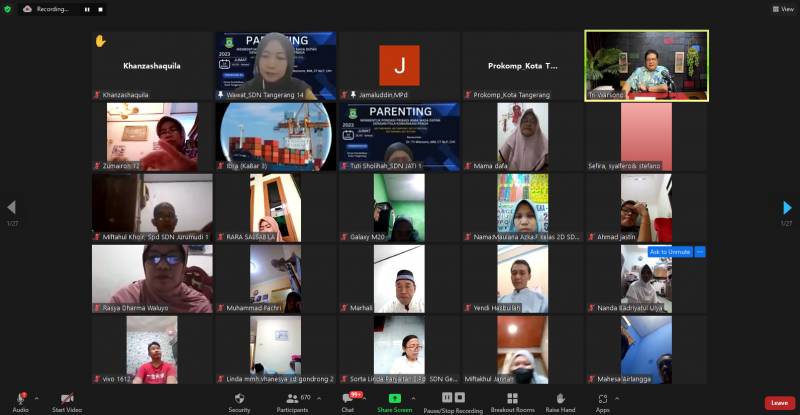The width and height of the screenshot is (800, 415).
Task: Click the Raise Hand icon
Action: (x=560, y=399)
